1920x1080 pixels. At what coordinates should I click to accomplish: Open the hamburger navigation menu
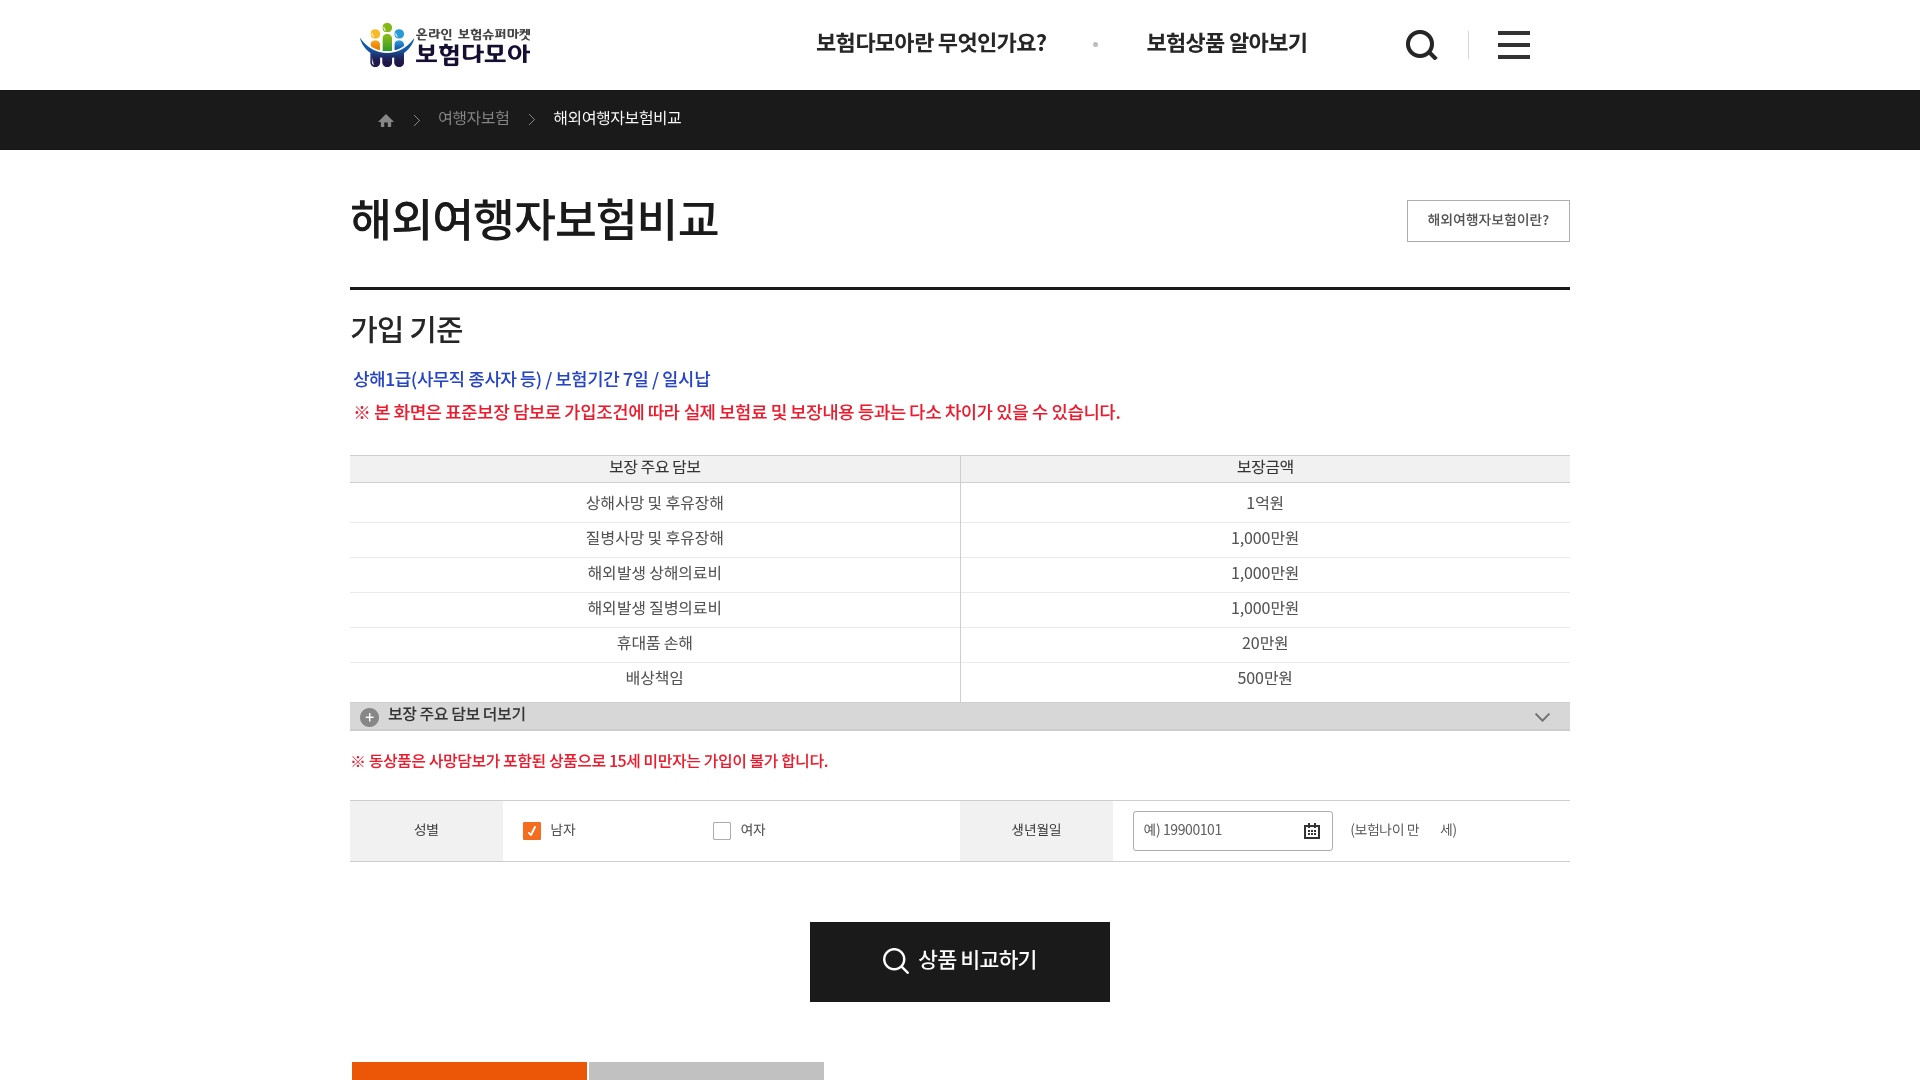pos(1513,44)
